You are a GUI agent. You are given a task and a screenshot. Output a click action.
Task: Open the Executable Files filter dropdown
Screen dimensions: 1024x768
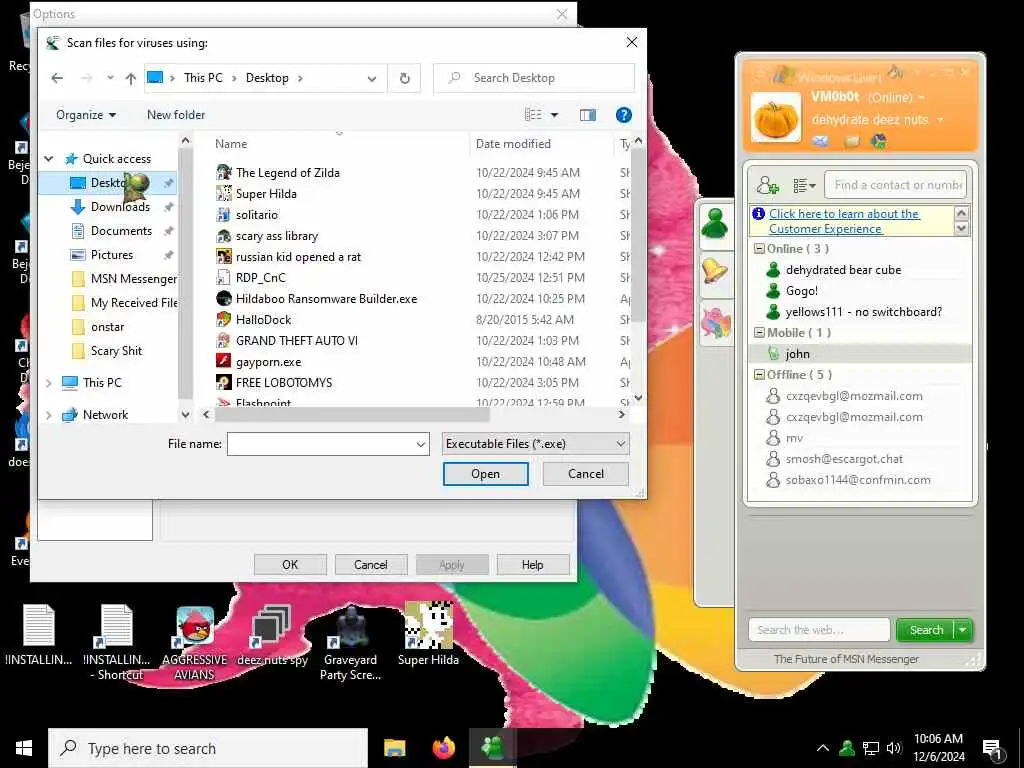(x=620, y=444)
